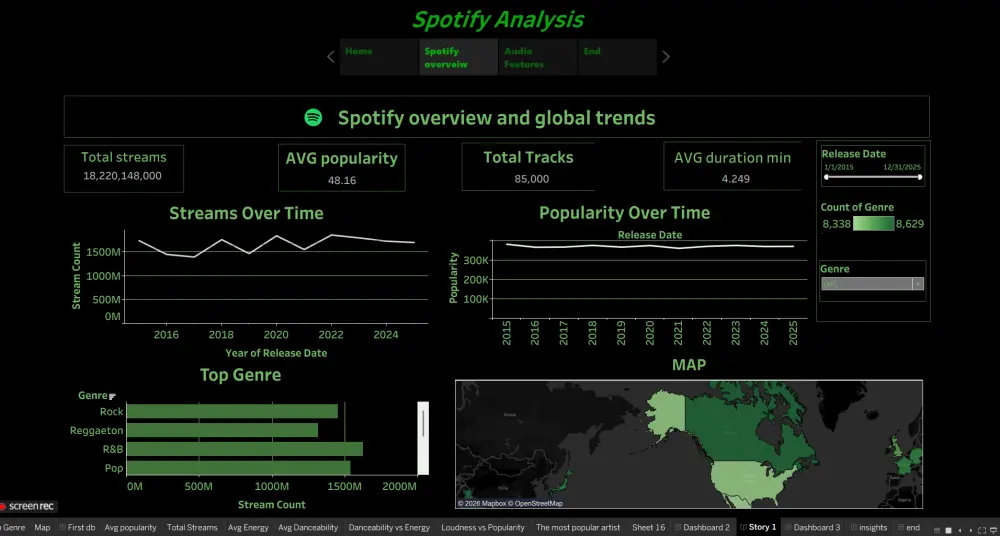Open the End story point
1000x536 pixels.
tap(617, 57)
